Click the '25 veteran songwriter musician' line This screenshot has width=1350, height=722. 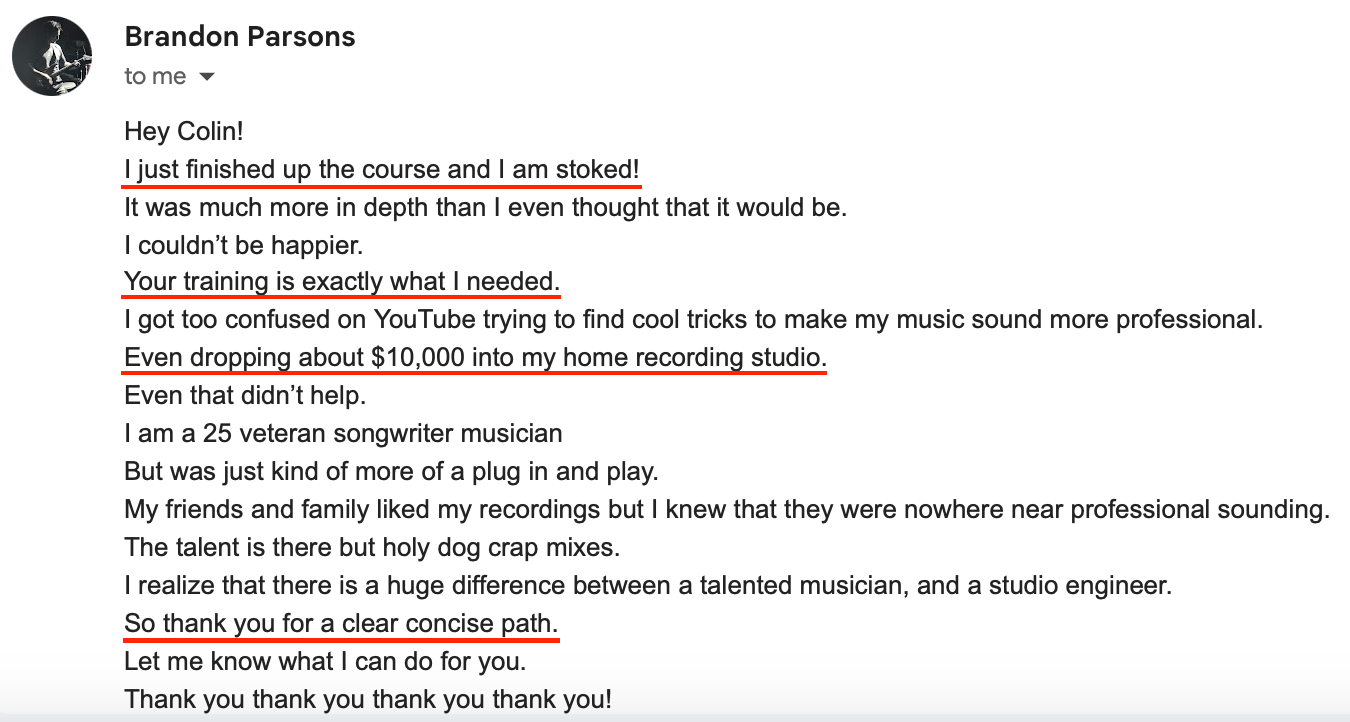343,434
